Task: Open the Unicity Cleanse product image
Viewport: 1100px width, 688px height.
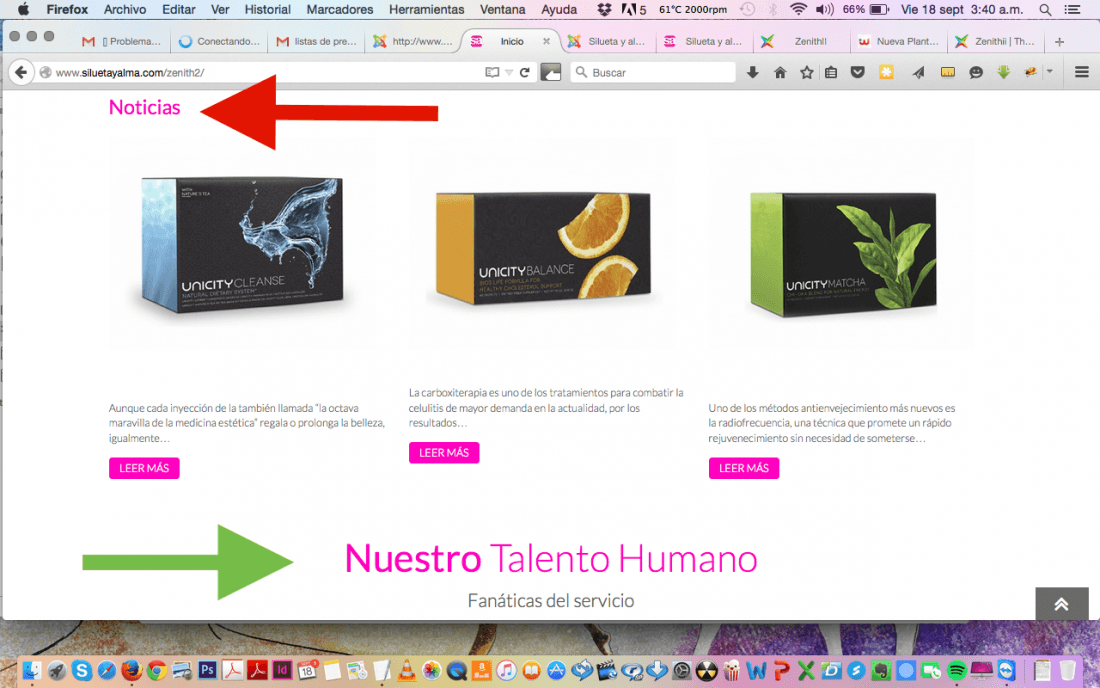Action: pos(243,243)
